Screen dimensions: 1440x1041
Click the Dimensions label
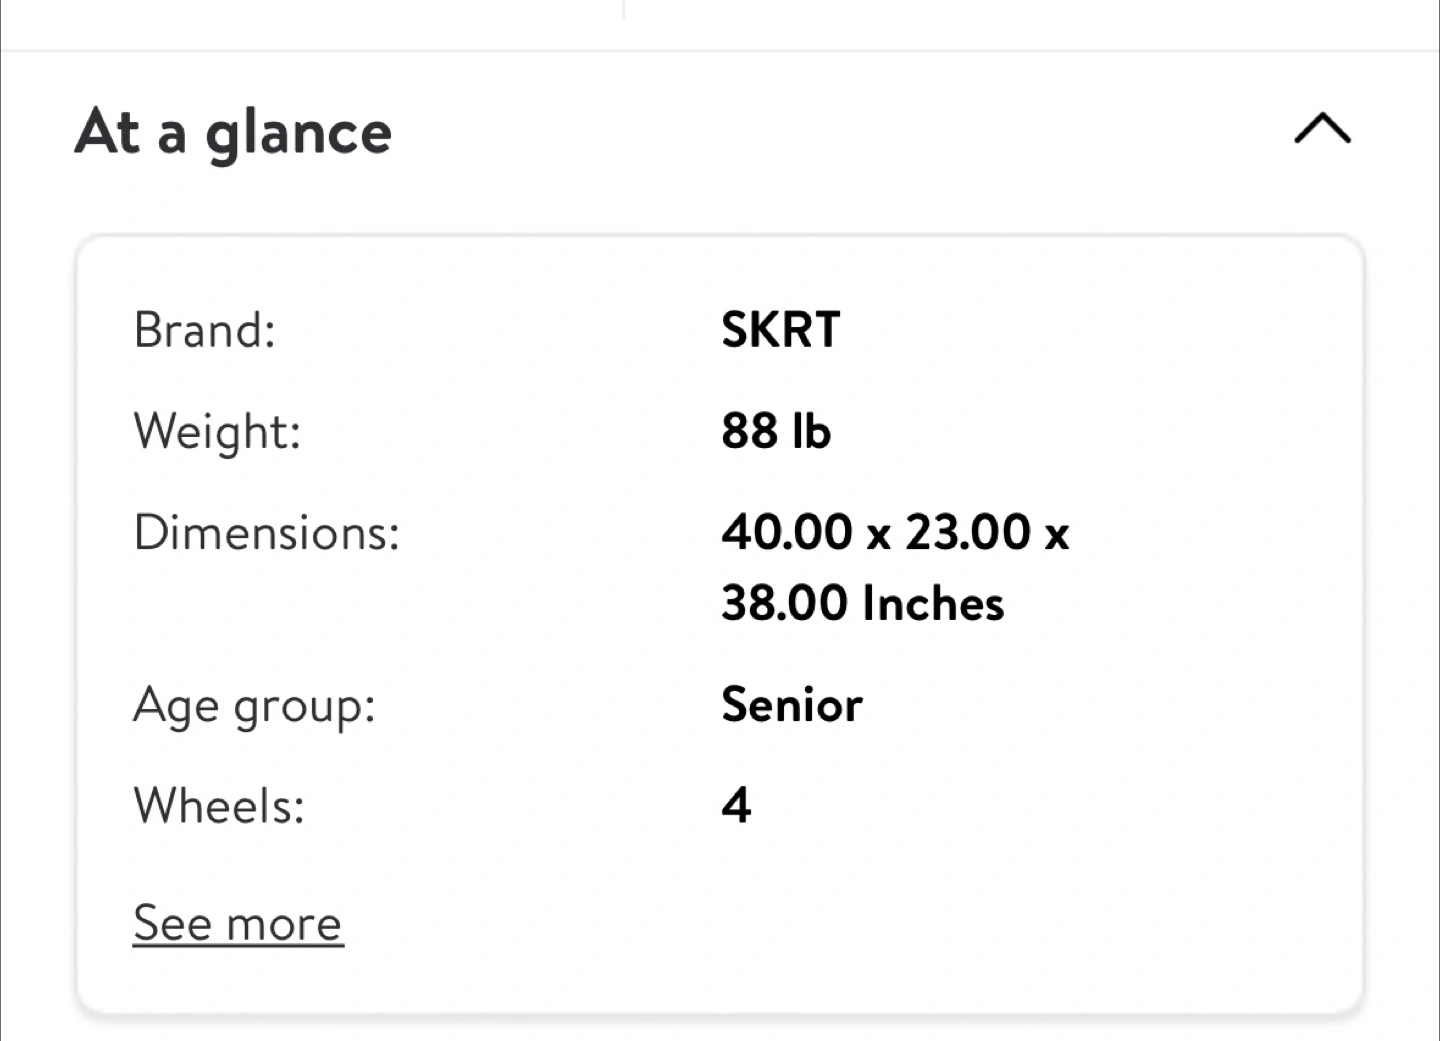click(x=266, y=532)
